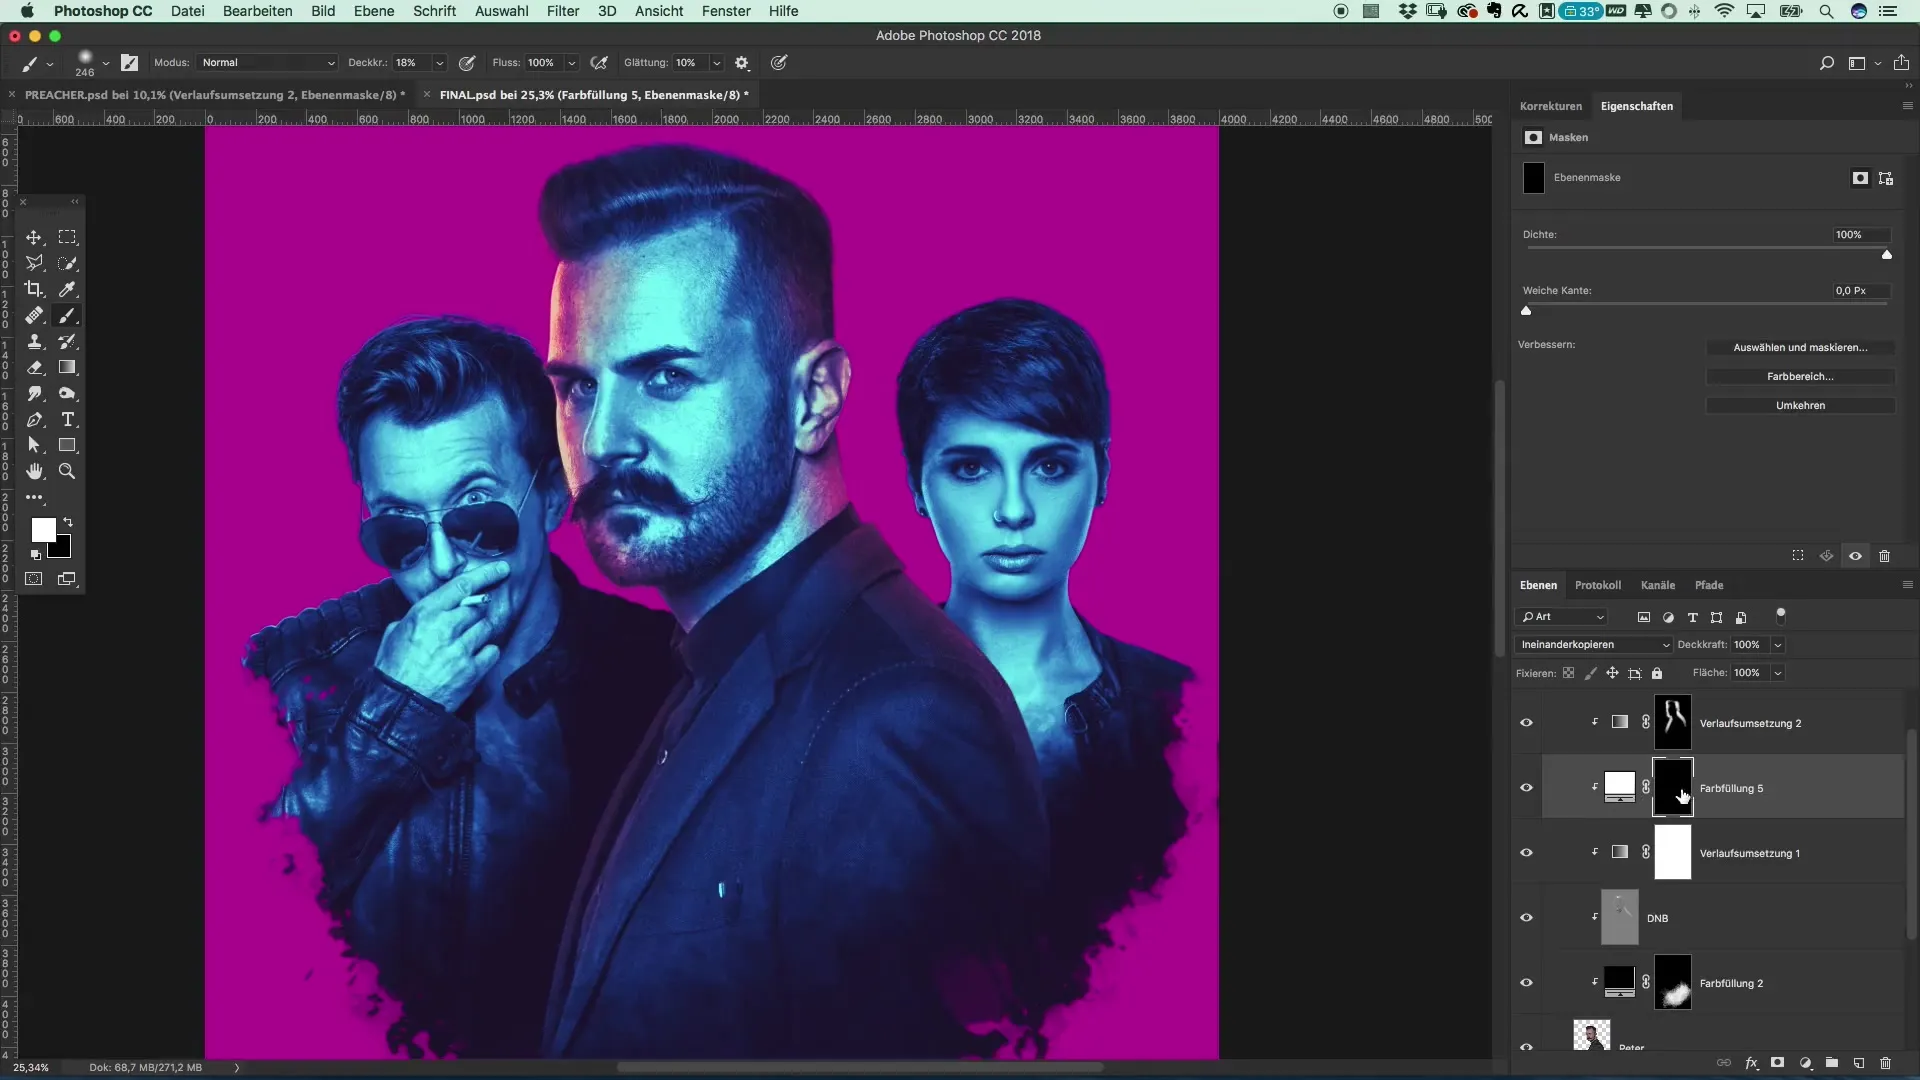
Task: Open Fluss flow dropdown arrow
Action: (x=572, y=62)
